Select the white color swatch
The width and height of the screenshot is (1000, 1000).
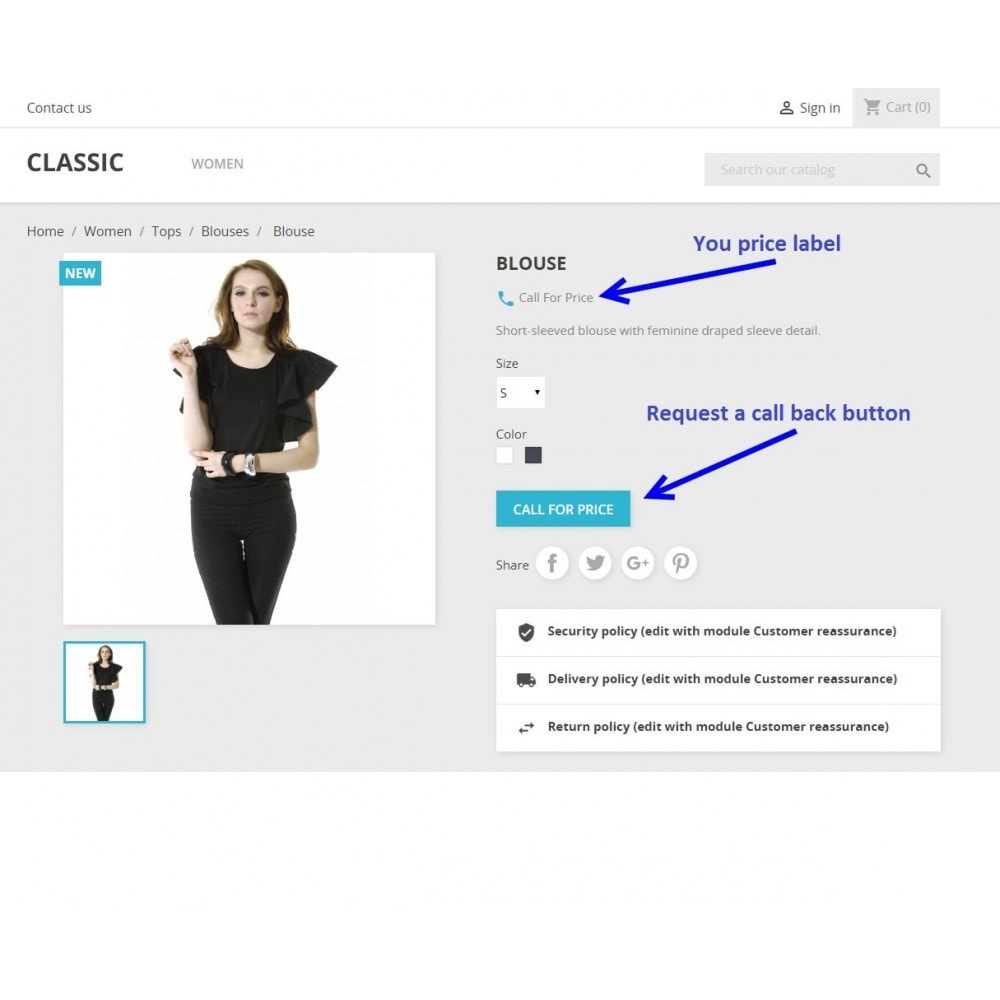[x=504, y=455]
